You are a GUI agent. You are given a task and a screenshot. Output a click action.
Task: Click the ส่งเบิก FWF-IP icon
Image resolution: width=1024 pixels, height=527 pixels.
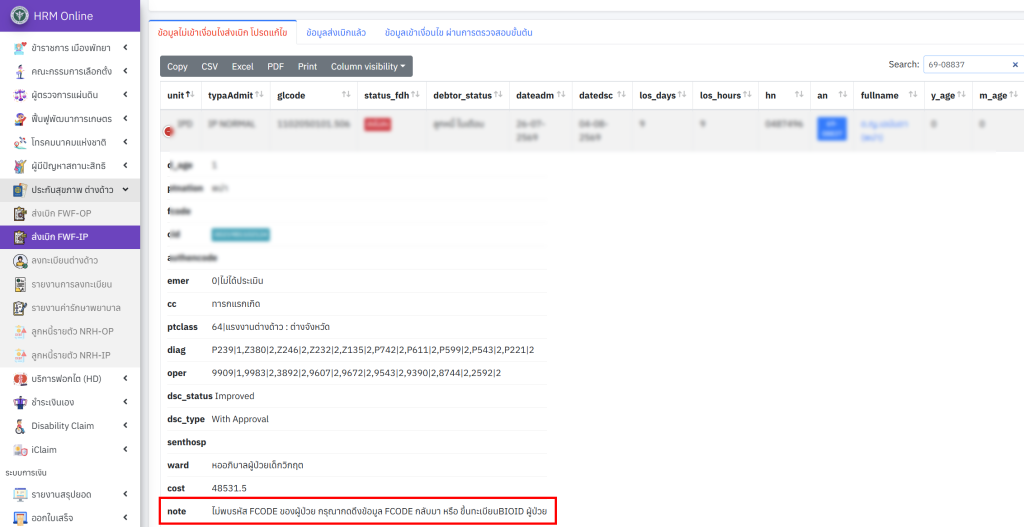click(x=20, y=237)
